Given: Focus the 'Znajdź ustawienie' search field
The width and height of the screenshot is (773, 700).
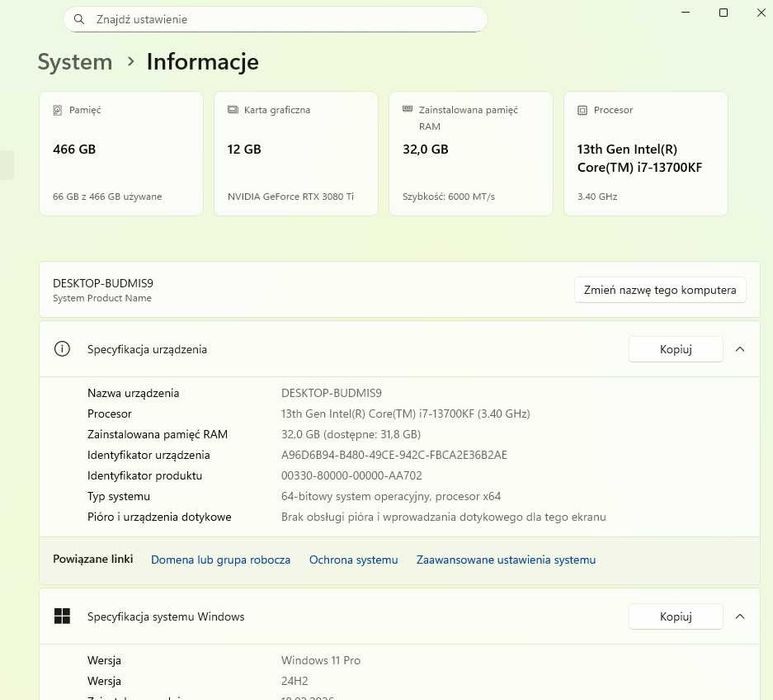Looking at the screenshot, I should point(275,19).
